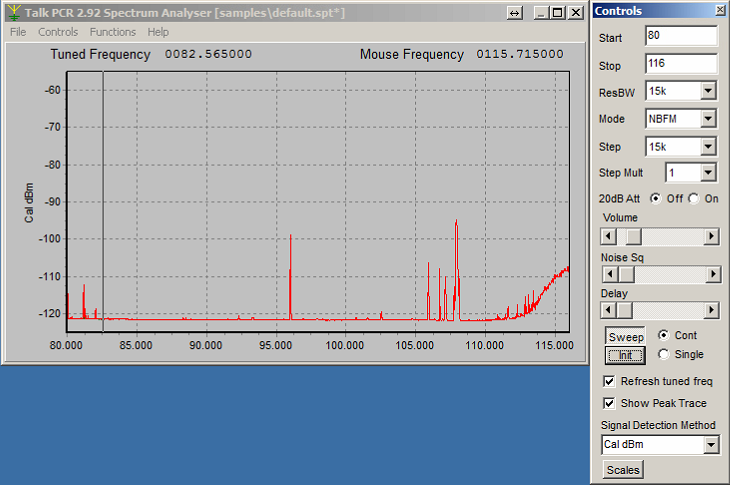Select 20dB Att On option

click(694, 199)
